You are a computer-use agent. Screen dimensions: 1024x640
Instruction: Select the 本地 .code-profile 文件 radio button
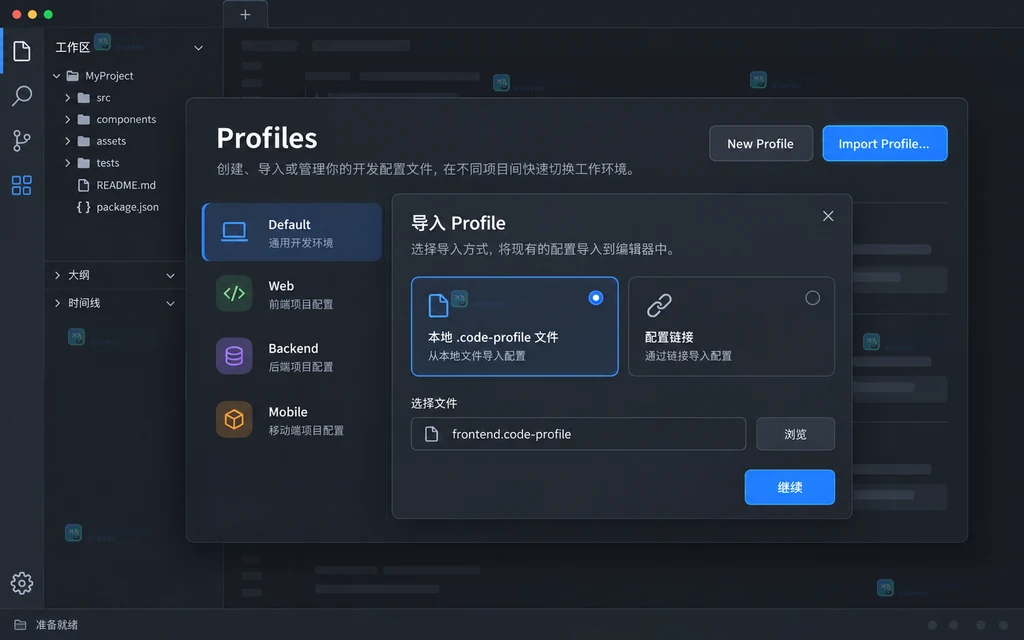coord(596,298)
